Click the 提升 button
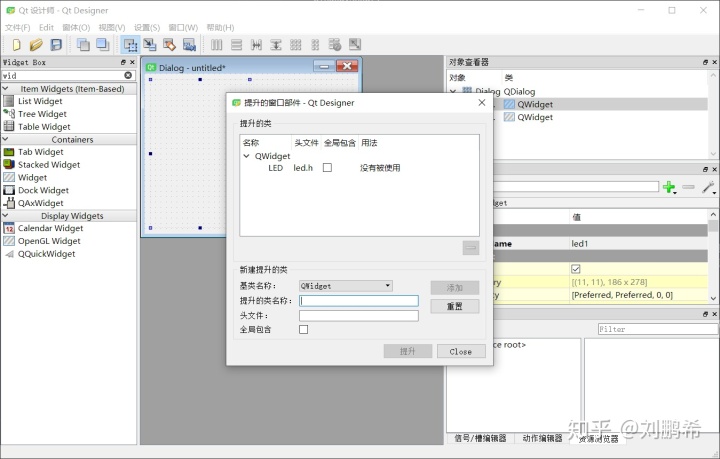This screenshot has height=459, width=720. click(x=408, y=351)
